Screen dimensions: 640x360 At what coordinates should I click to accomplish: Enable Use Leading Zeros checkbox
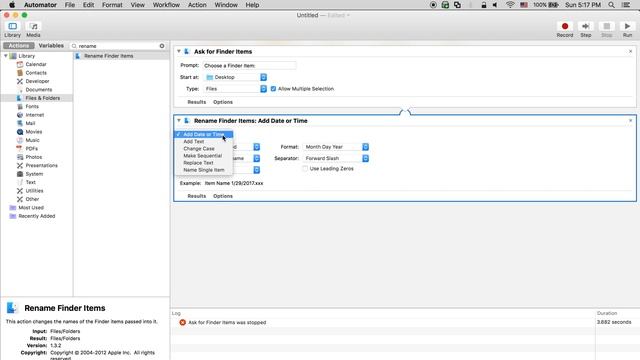(305, 169)
